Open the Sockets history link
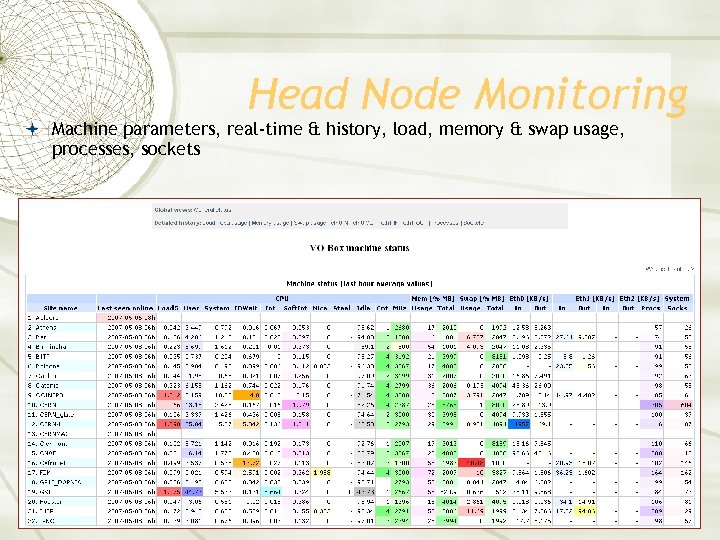 pos(473,223)
